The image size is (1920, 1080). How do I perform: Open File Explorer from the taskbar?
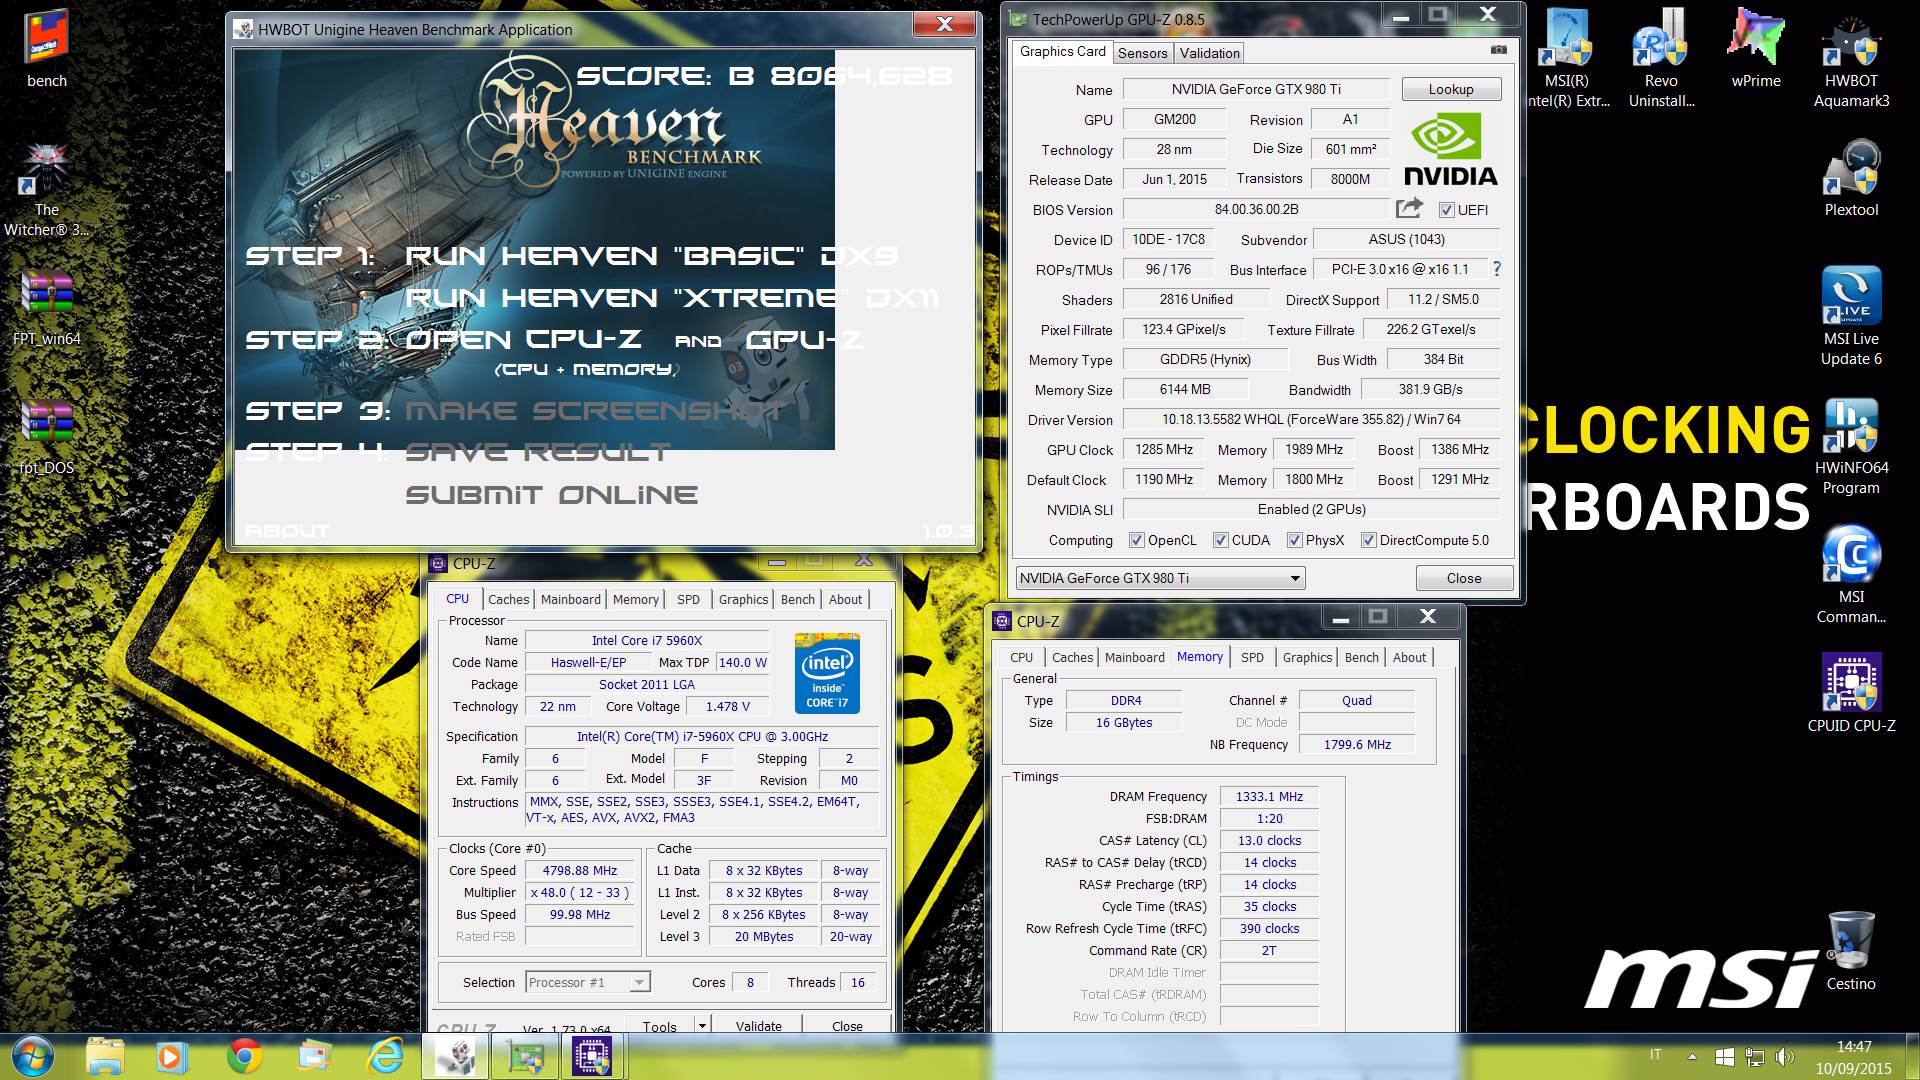(104, 1057)
